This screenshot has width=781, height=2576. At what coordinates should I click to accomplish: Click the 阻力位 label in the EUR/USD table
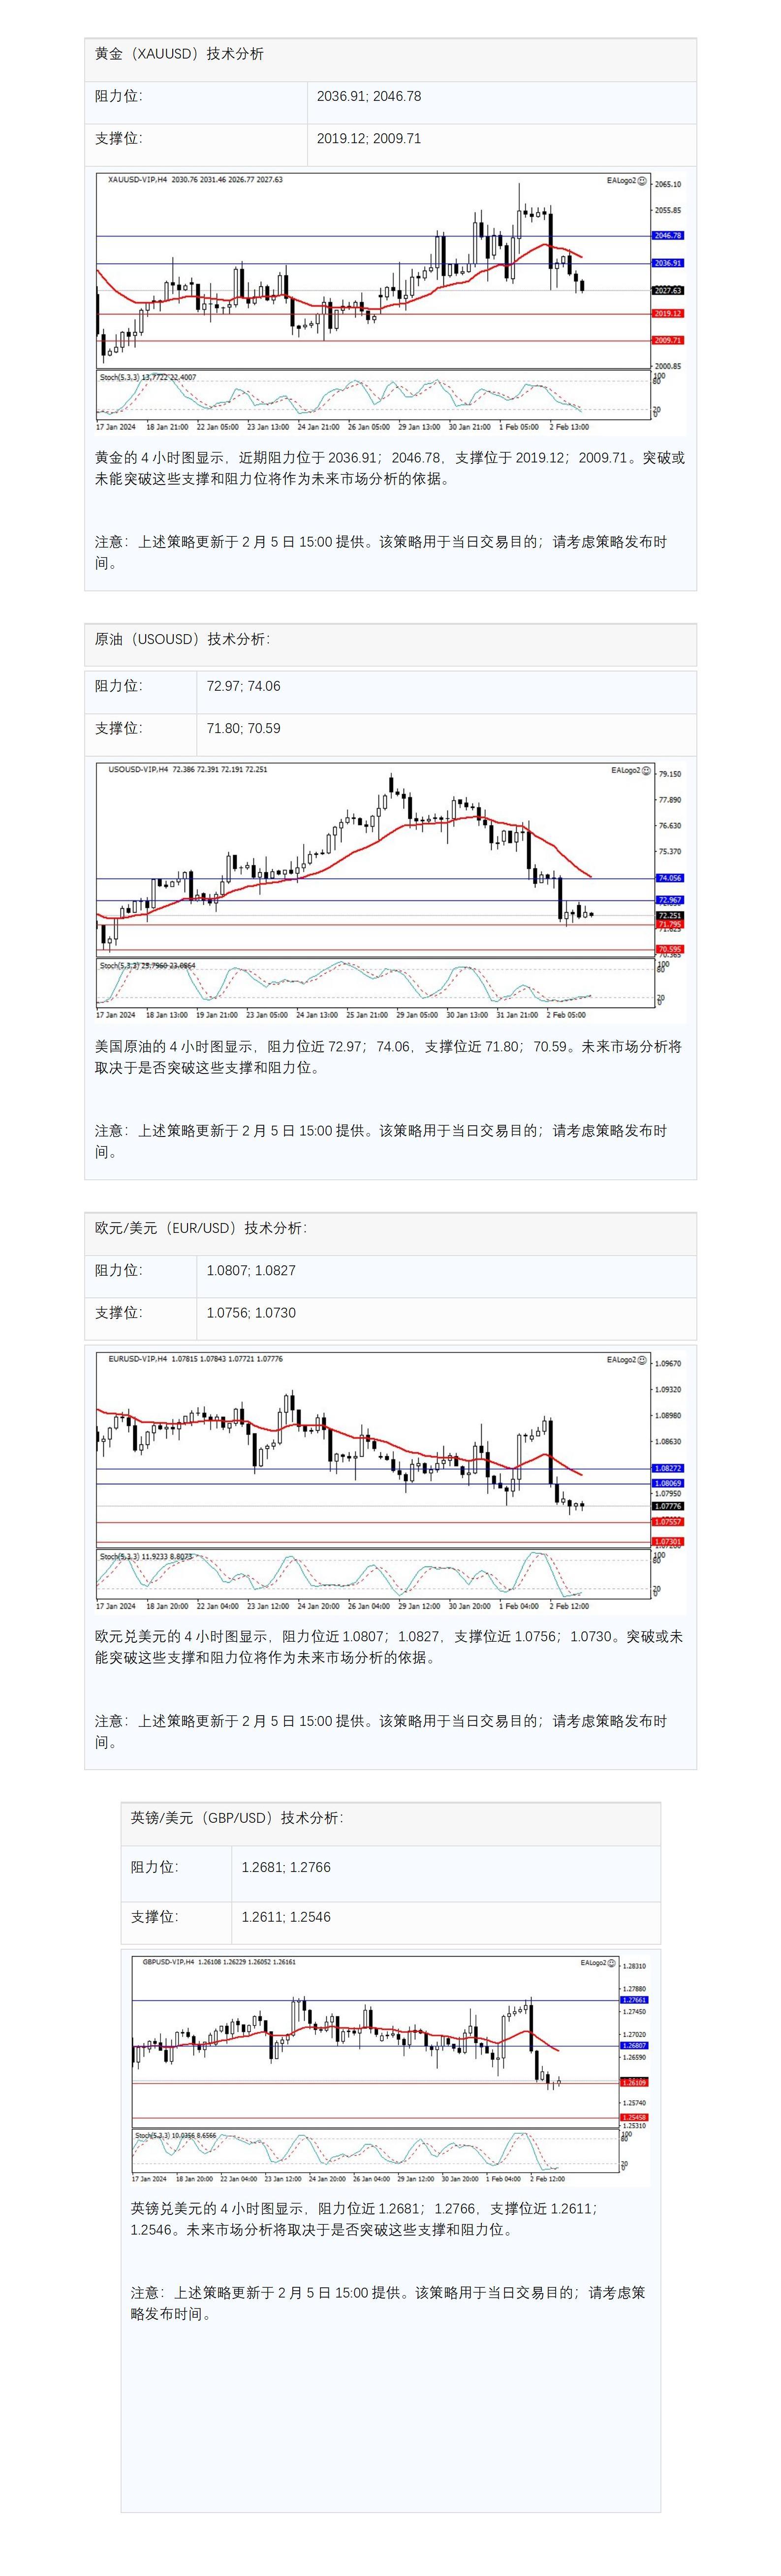(119, 1270)
